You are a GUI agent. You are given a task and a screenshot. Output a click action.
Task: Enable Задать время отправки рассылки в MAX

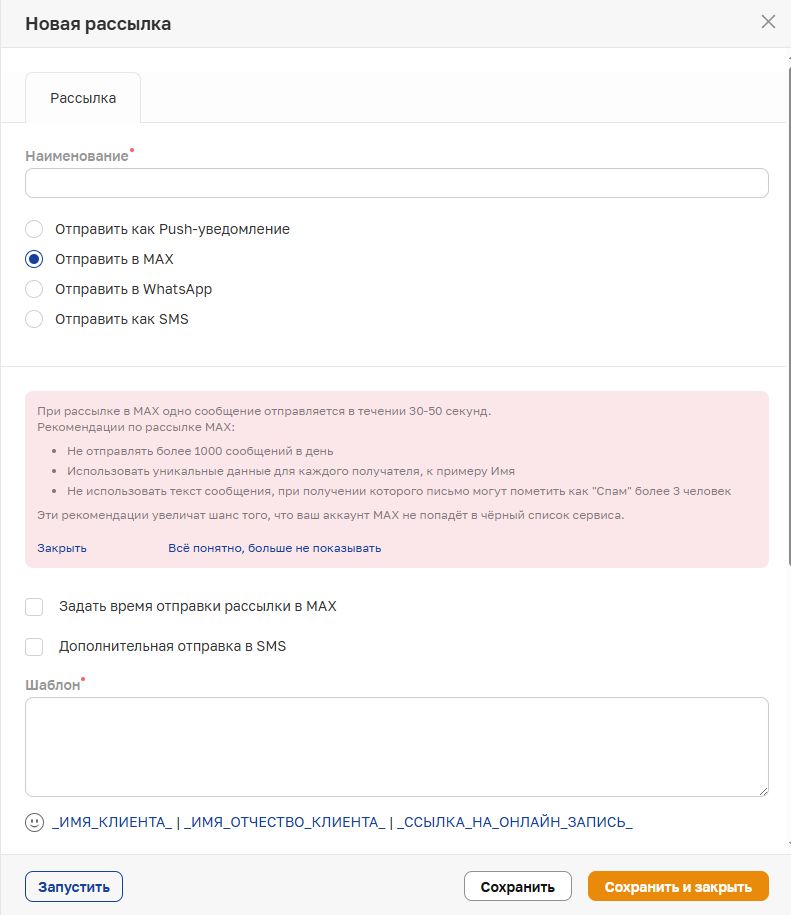[x=35, y=606]
